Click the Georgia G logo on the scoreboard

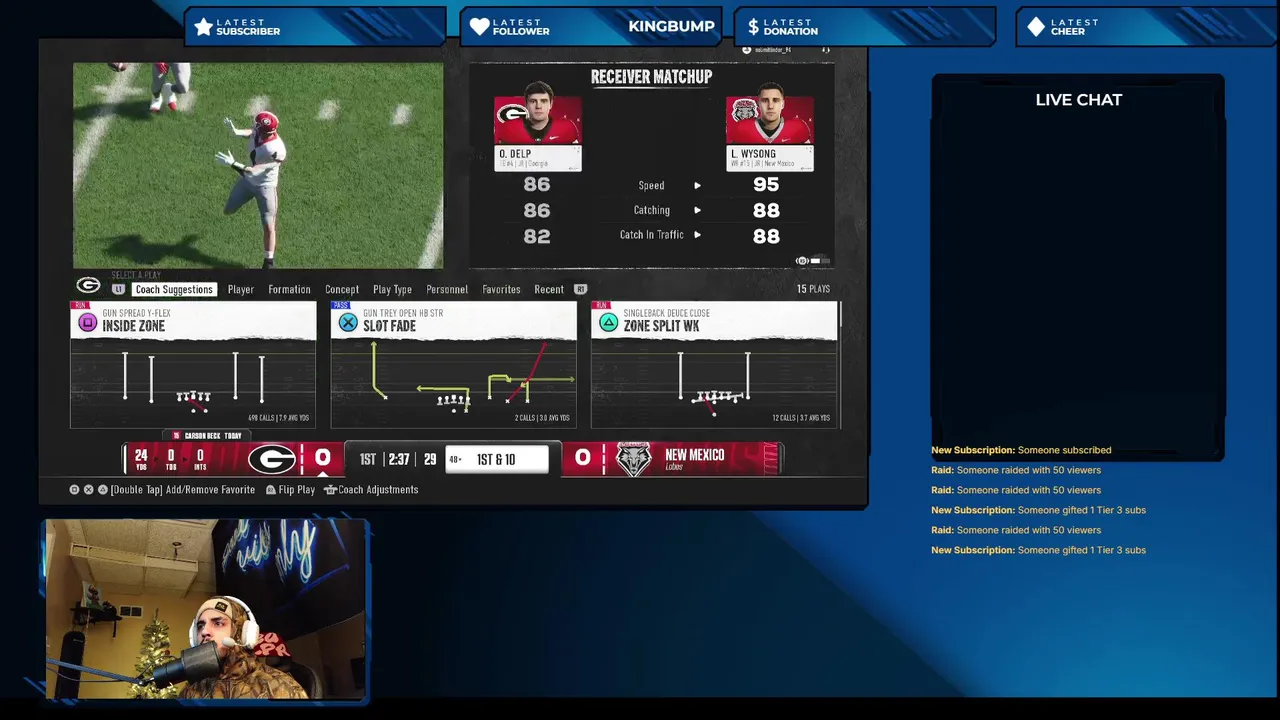point(272,459)
